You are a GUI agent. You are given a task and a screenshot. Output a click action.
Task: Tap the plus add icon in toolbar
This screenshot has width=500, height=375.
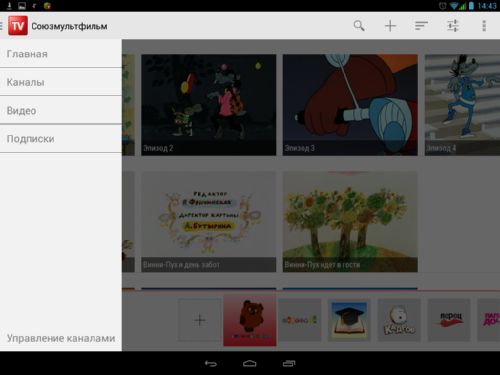click(x=390, y=26)
